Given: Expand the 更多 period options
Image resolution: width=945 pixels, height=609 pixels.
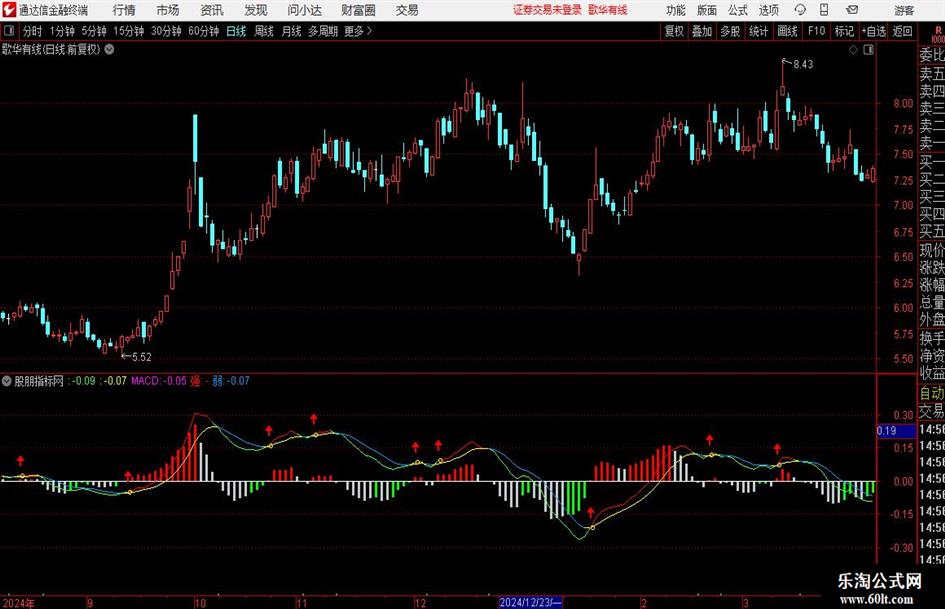Looking at the screenshot, I should coord(358,31).
